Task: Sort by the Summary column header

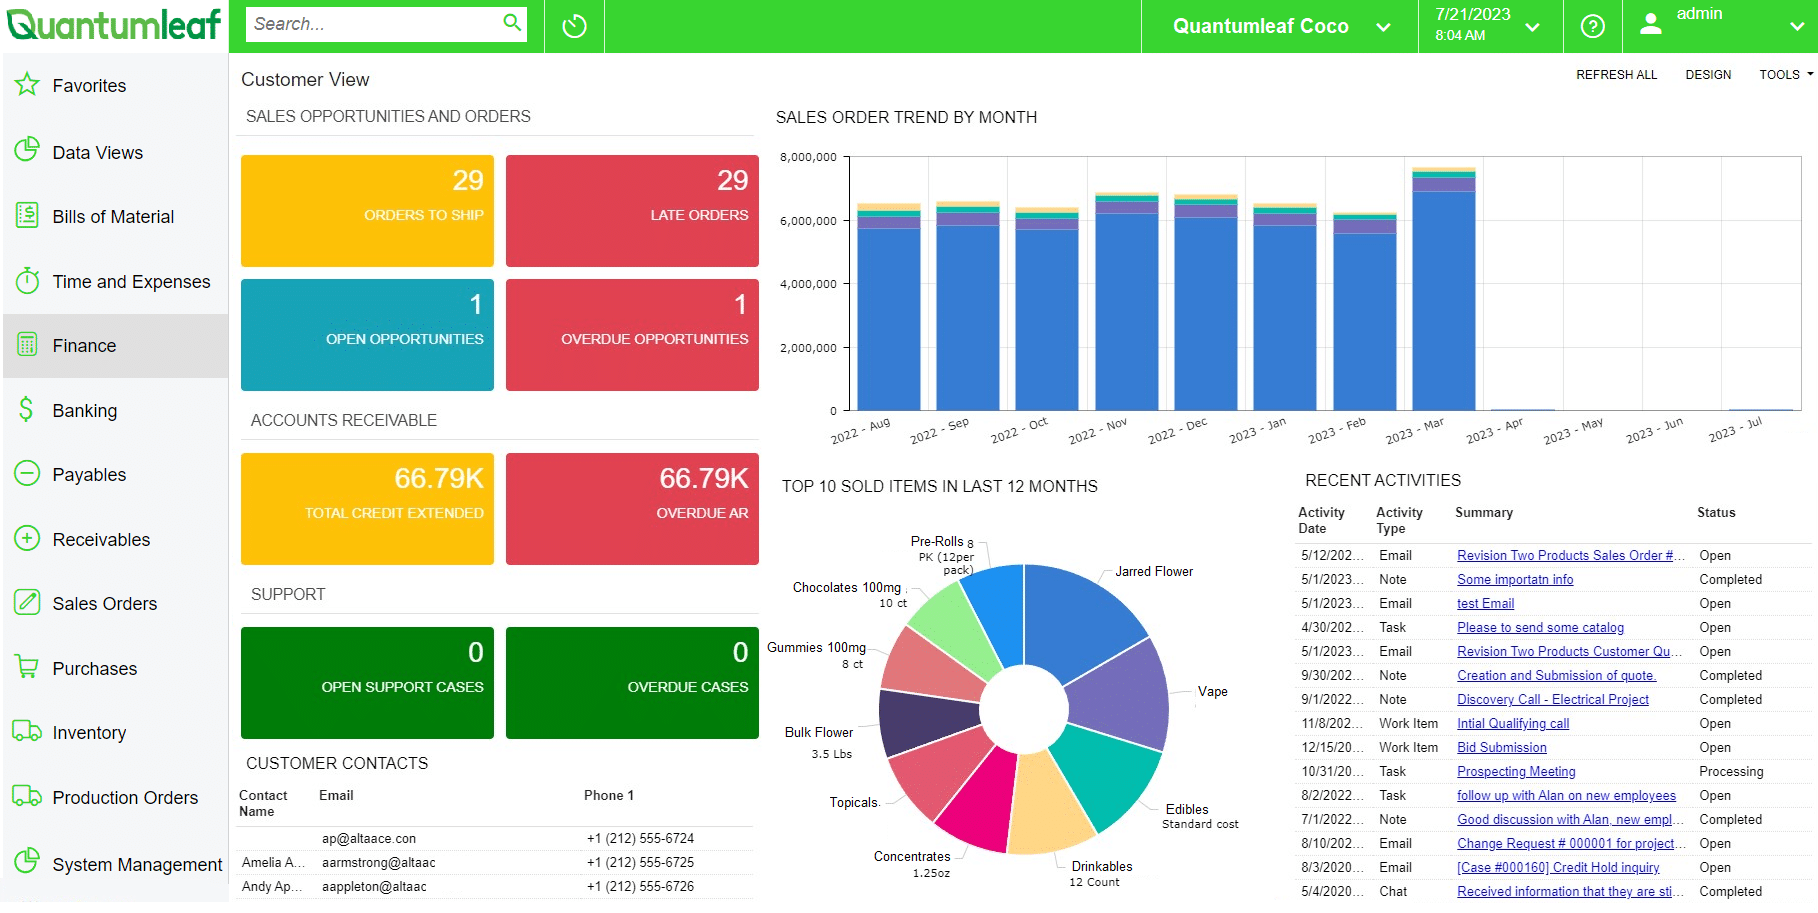Action: pos(1484,513)
